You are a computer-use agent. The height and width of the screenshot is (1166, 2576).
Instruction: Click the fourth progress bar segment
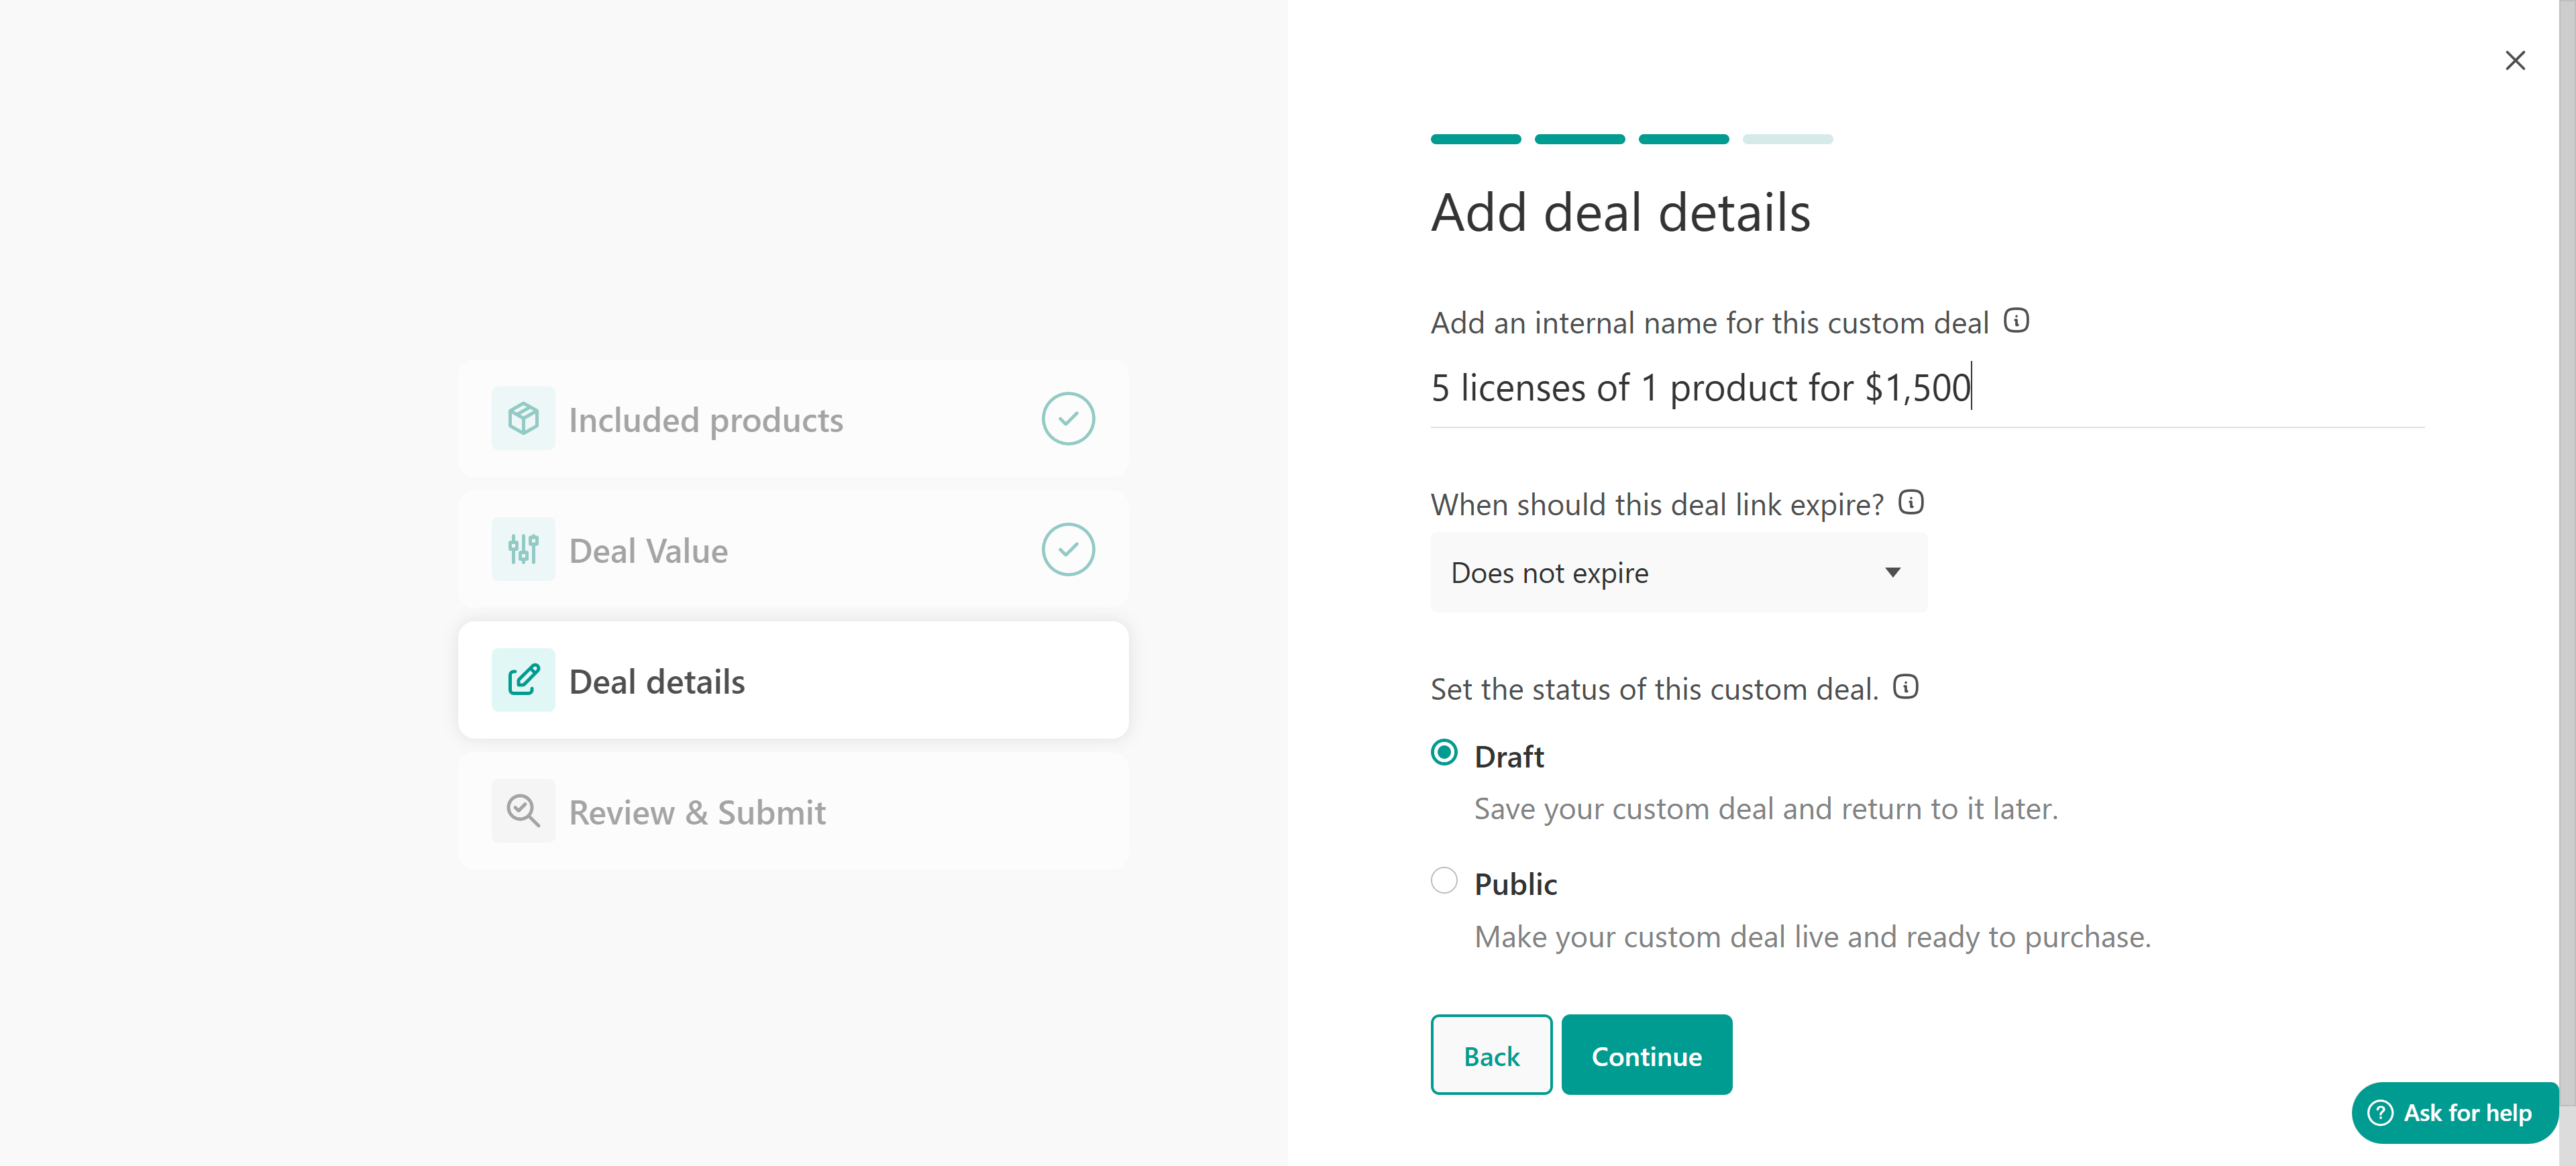click(1787, 139)
